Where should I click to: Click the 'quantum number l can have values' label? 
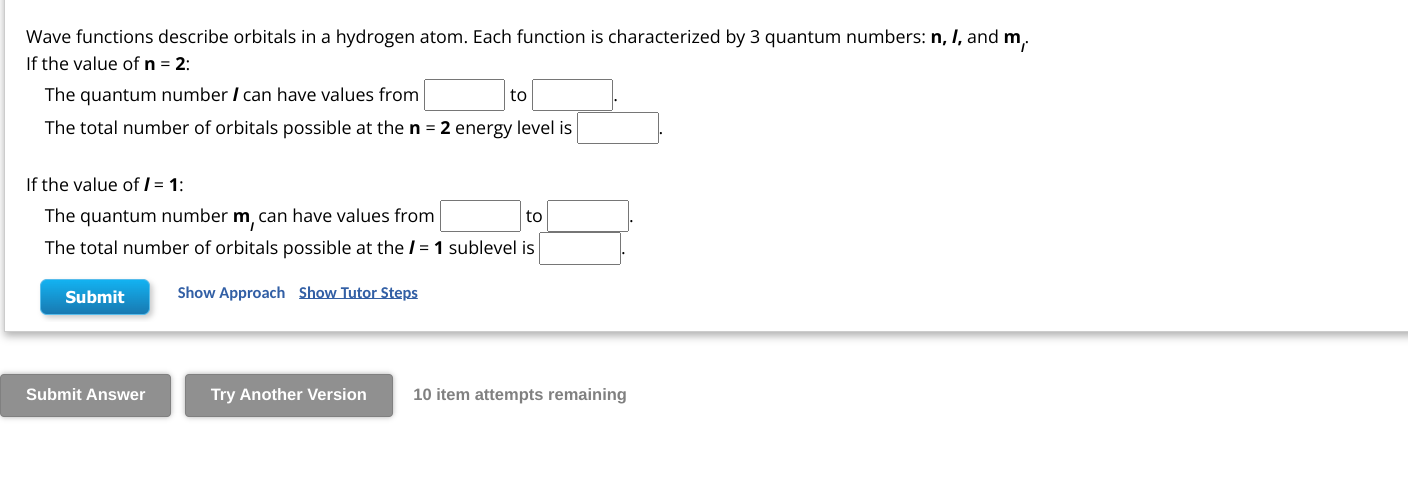[232, 95]
